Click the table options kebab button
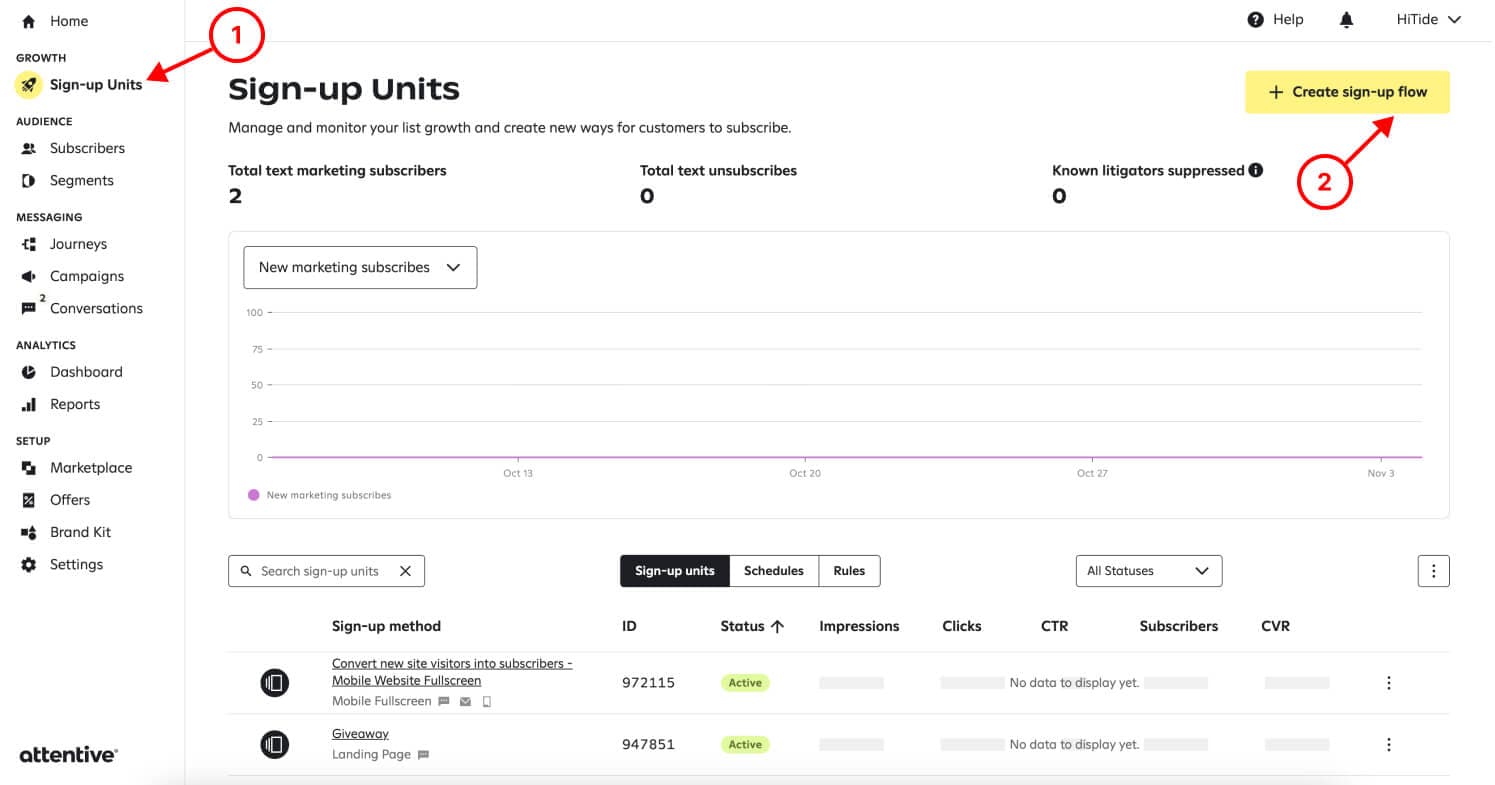The height and width of the screenshot is (785, 1495). click(x=1433, y=571)
